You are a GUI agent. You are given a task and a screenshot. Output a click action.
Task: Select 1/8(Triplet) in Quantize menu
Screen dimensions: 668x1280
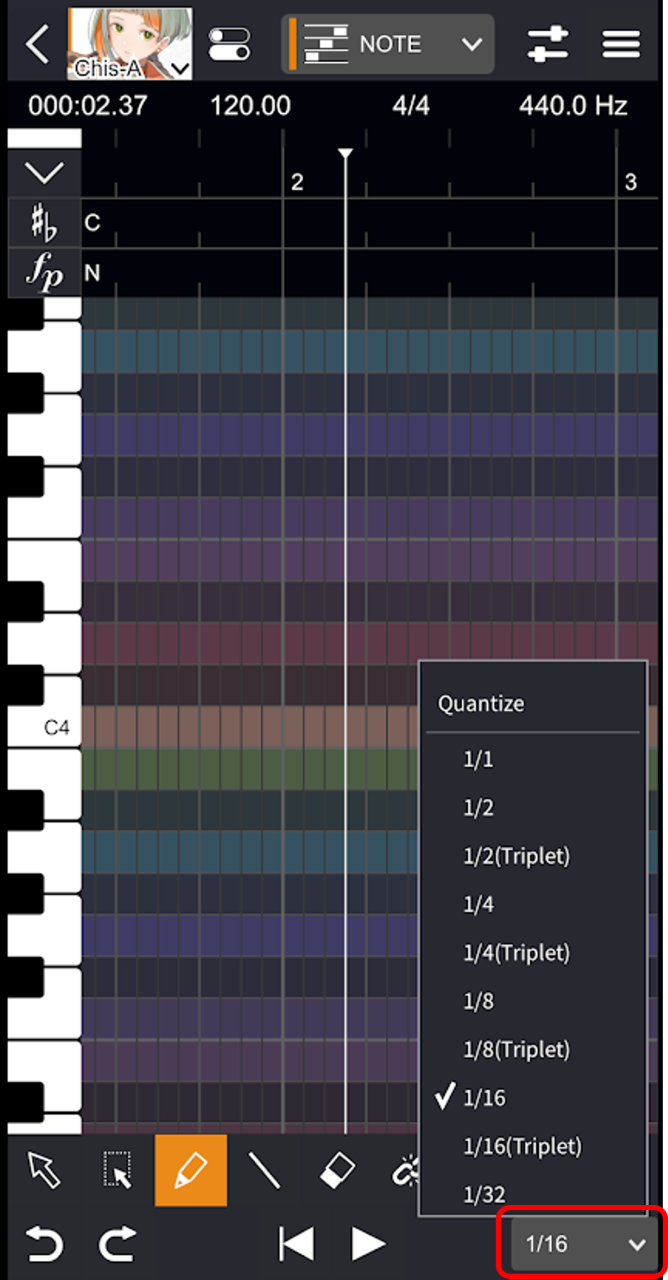point(516,1049)
